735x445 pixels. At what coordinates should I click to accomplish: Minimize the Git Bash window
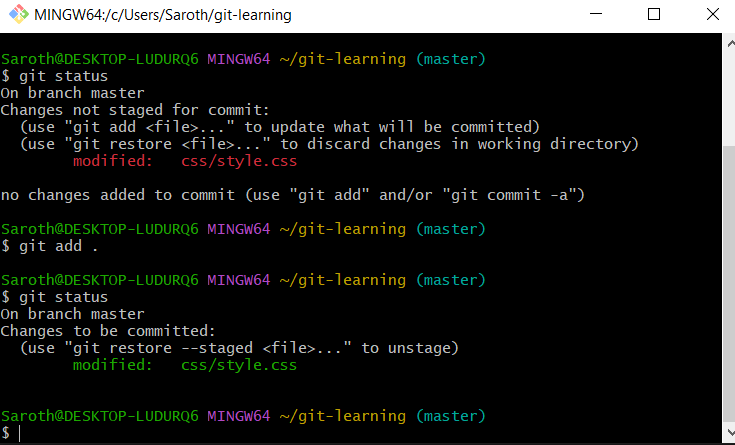coord(596,15)
